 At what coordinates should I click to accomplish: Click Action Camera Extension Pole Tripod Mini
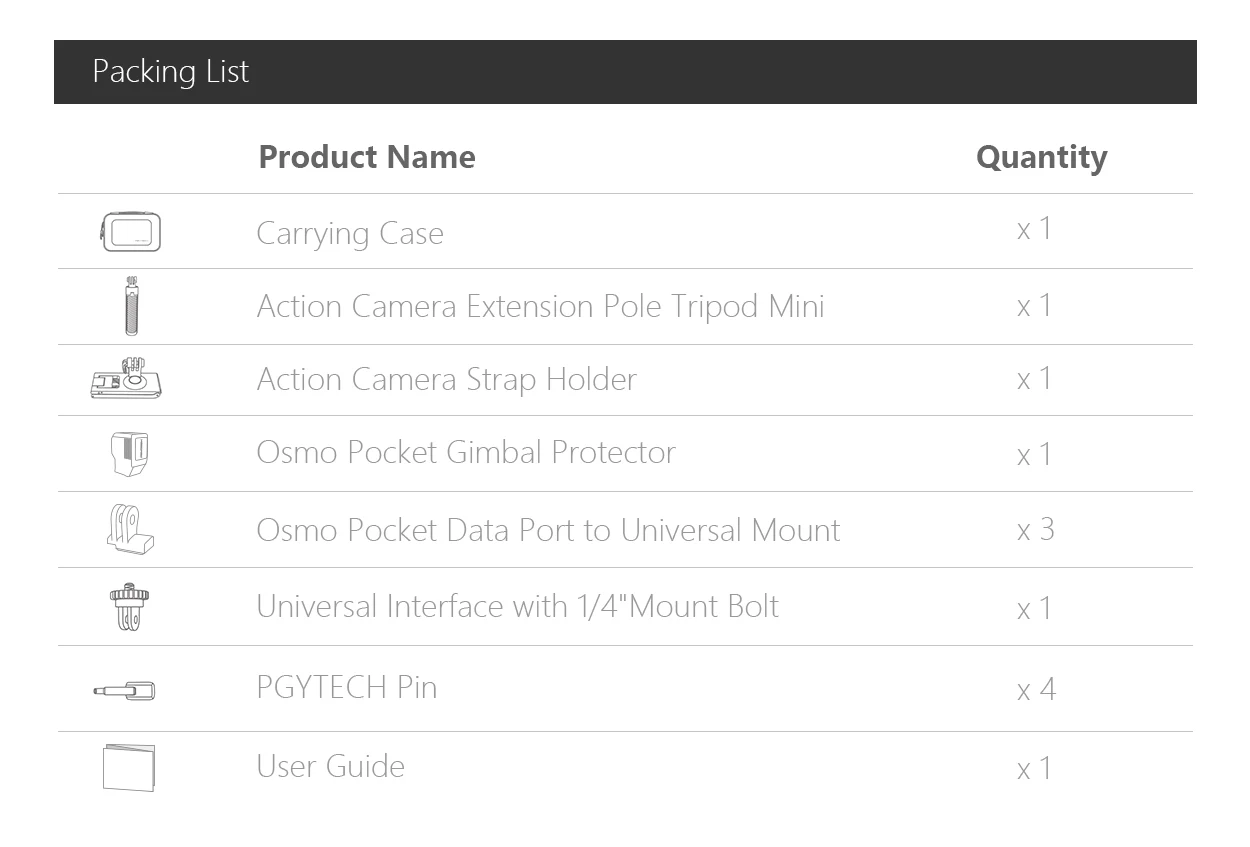tap(540, 306)
